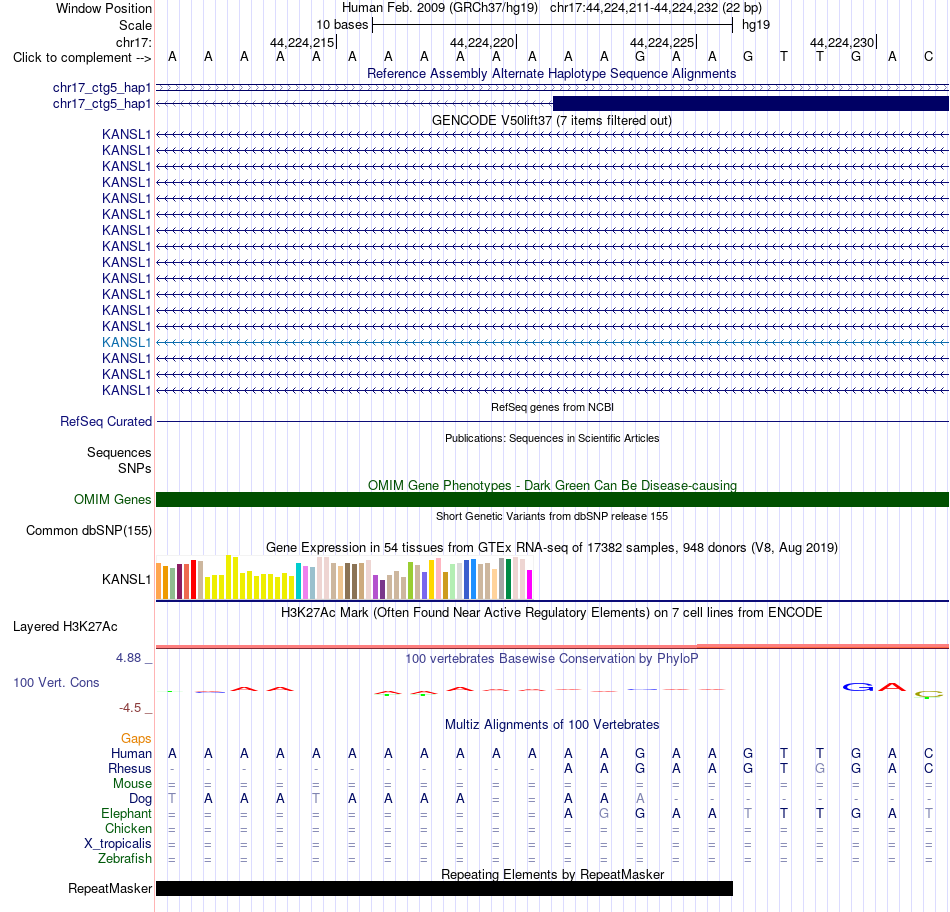Click the blue G letter in PhyloP logo
Screen dimensions: 950x912
[858, 687]
